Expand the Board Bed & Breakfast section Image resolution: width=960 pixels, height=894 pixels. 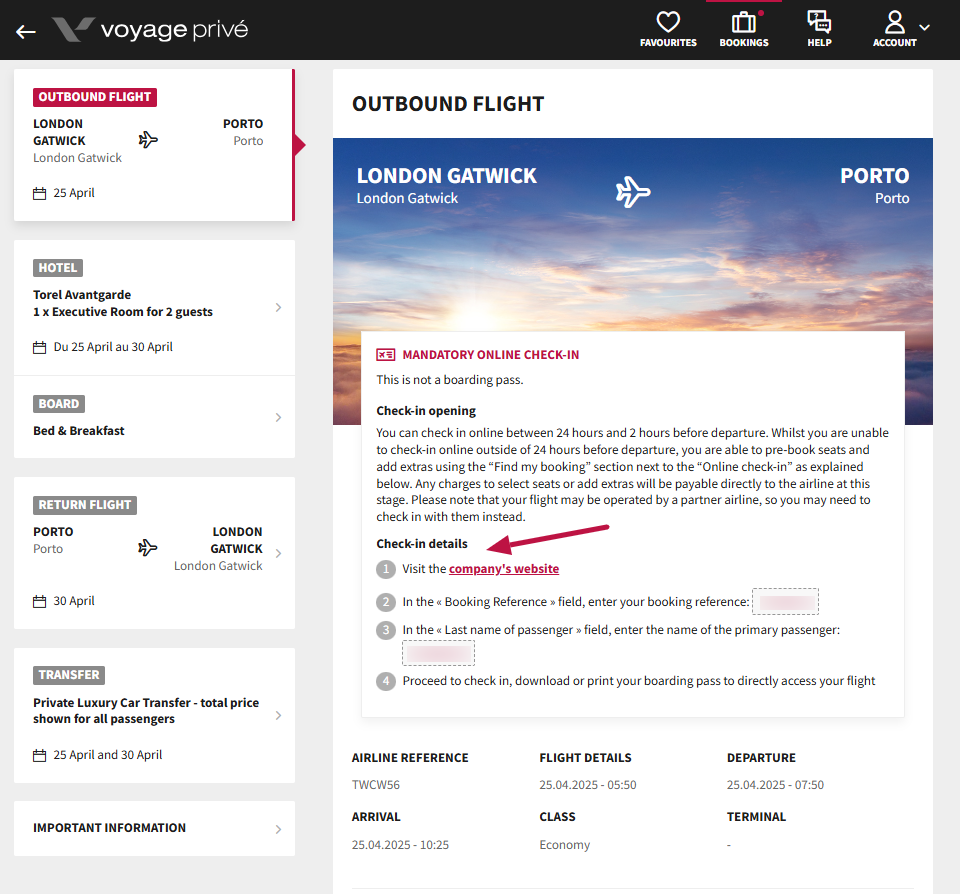click(154, 417)
